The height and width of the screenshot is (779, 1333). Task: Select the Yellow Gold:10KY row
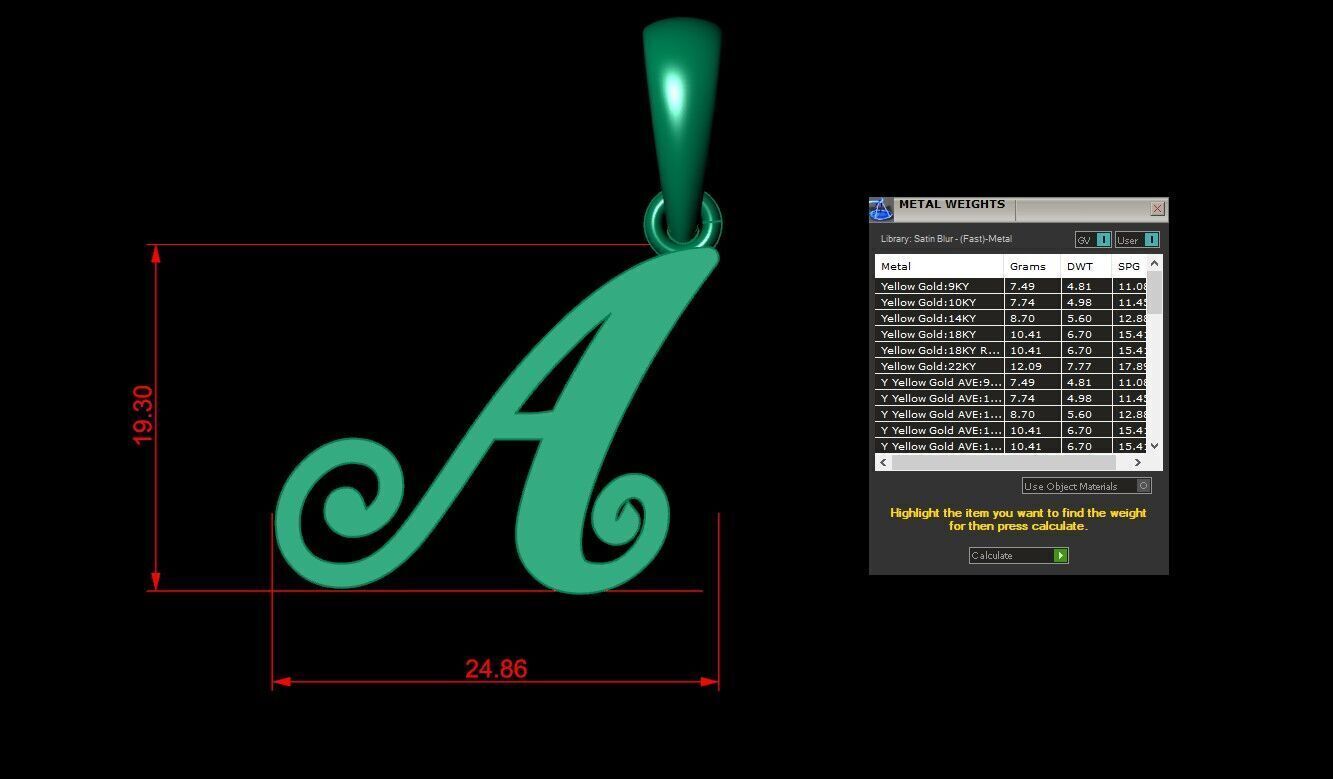[x=1010, y=302]
